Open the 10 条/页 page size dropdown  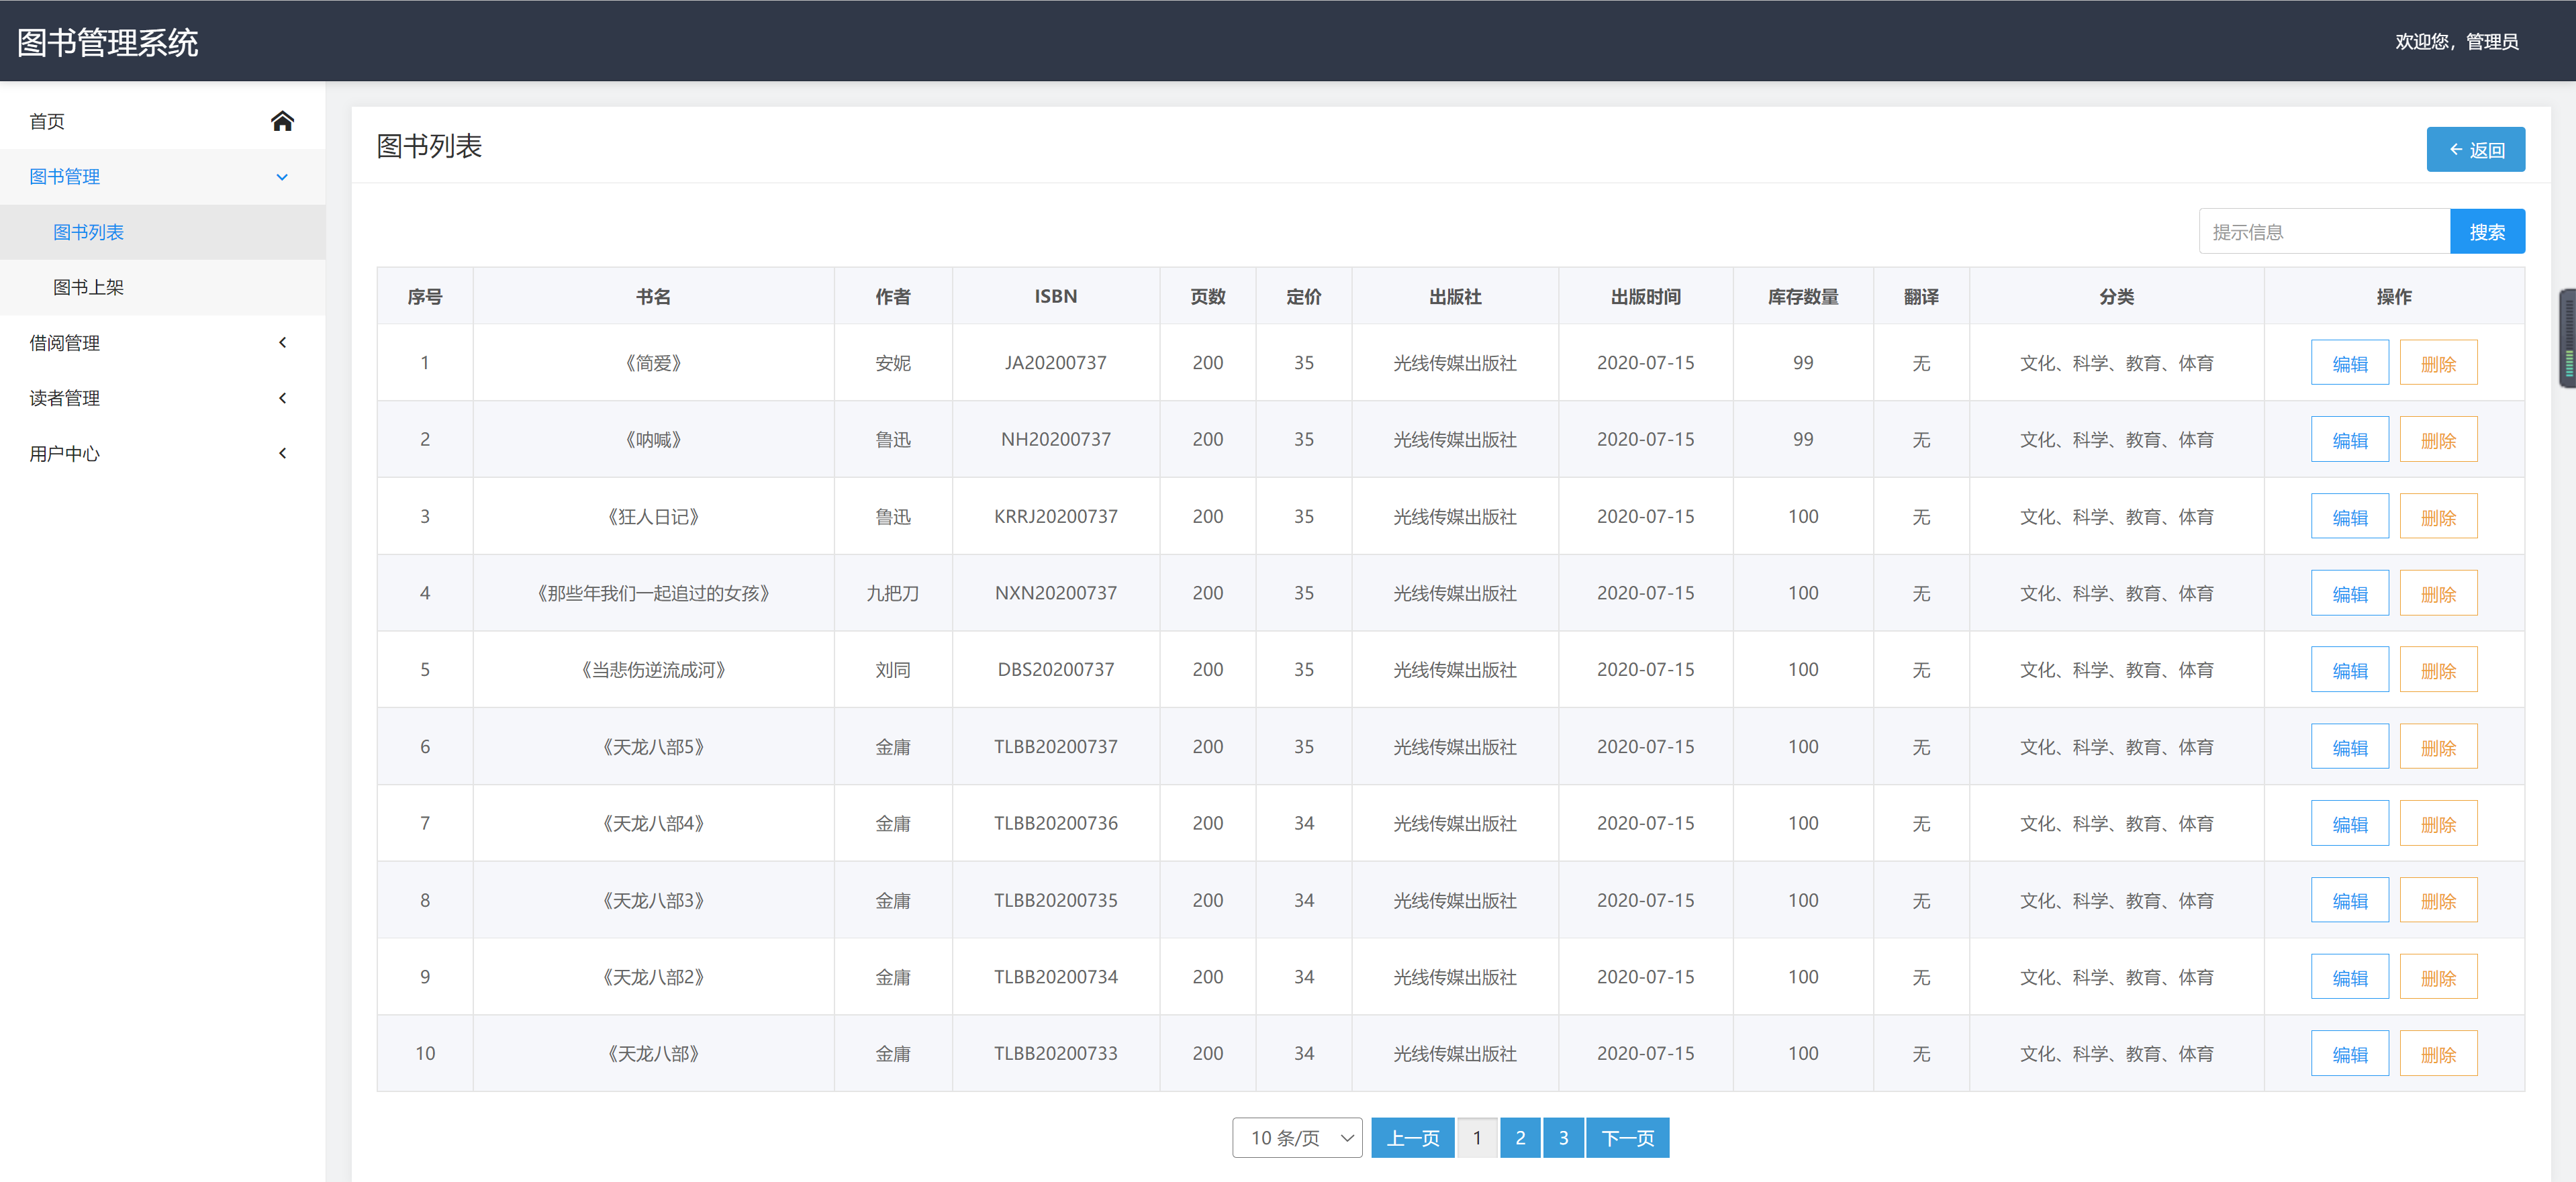pos(1297,1138)
